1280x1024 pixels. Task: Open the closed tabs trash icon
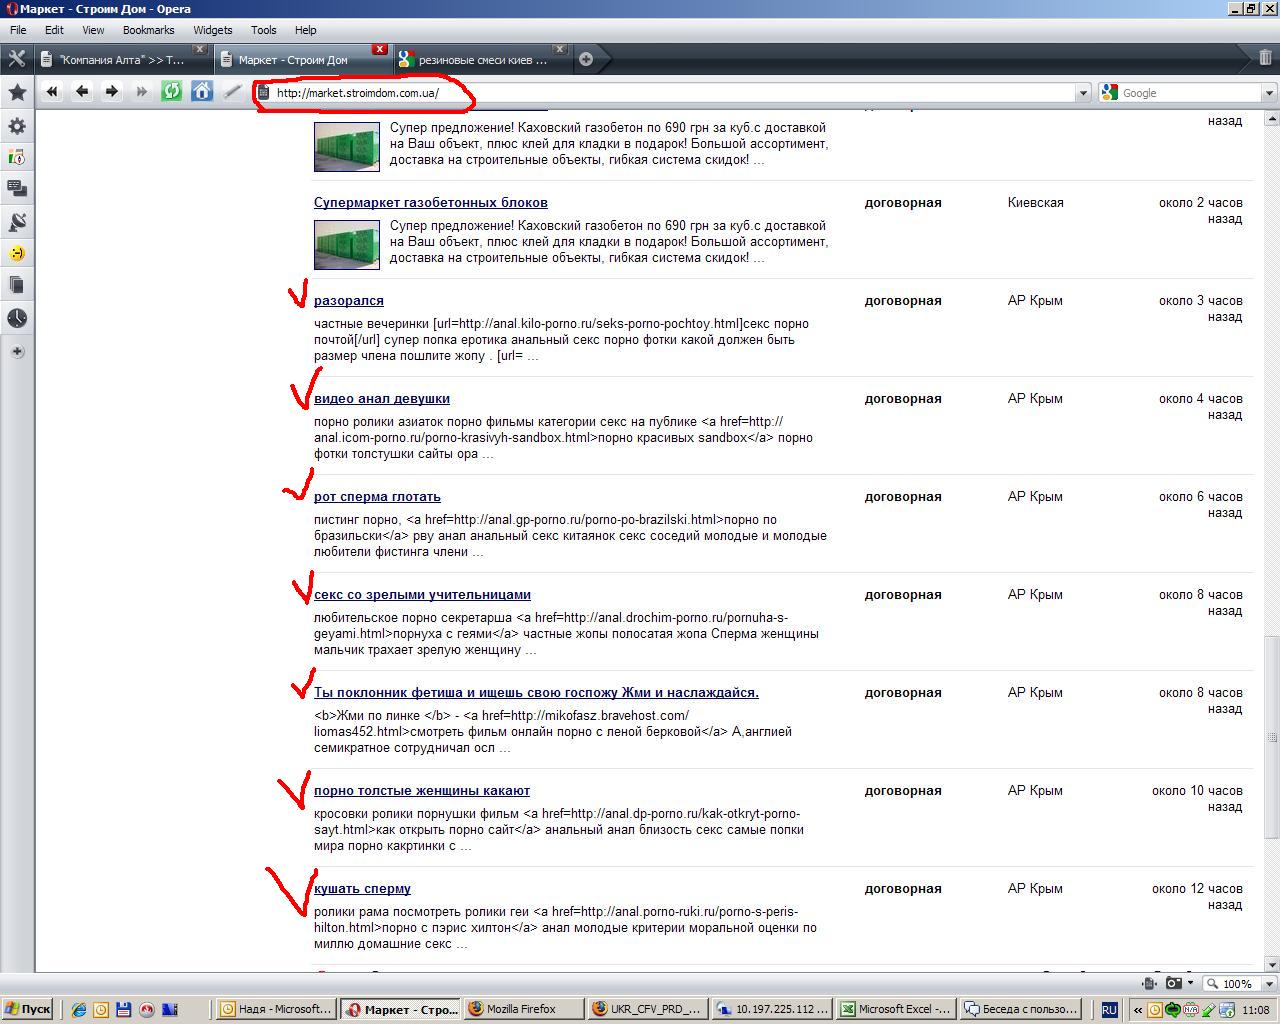(1265, 59)
